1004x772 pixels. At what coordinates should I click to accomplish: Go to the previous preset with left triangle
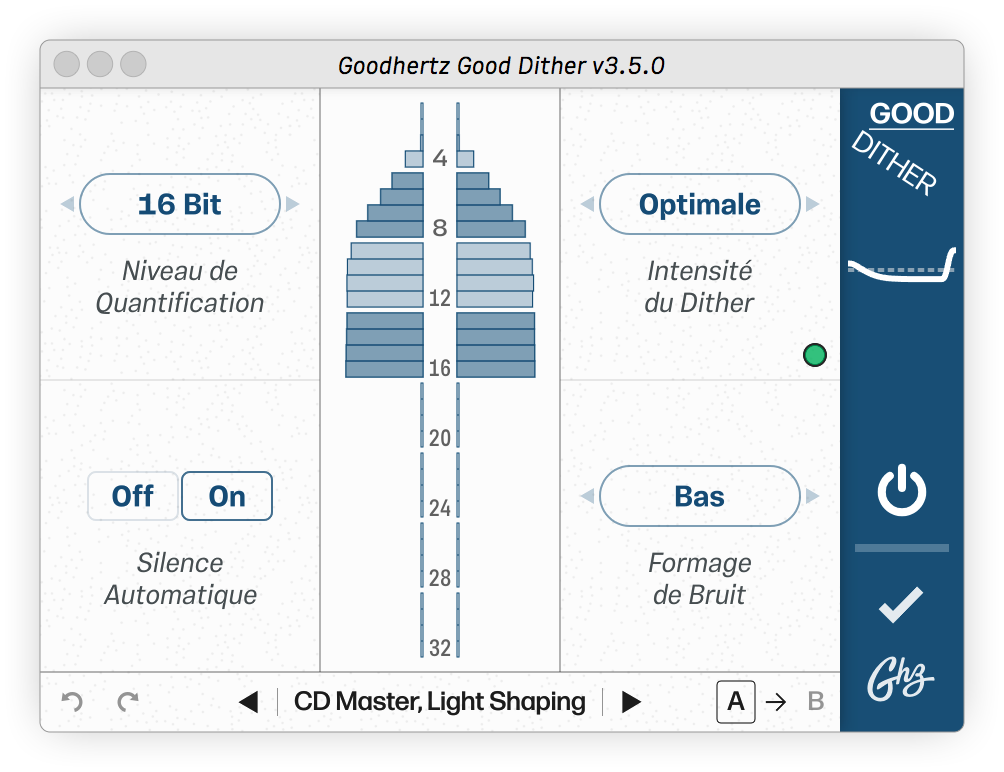pos(248,702)
